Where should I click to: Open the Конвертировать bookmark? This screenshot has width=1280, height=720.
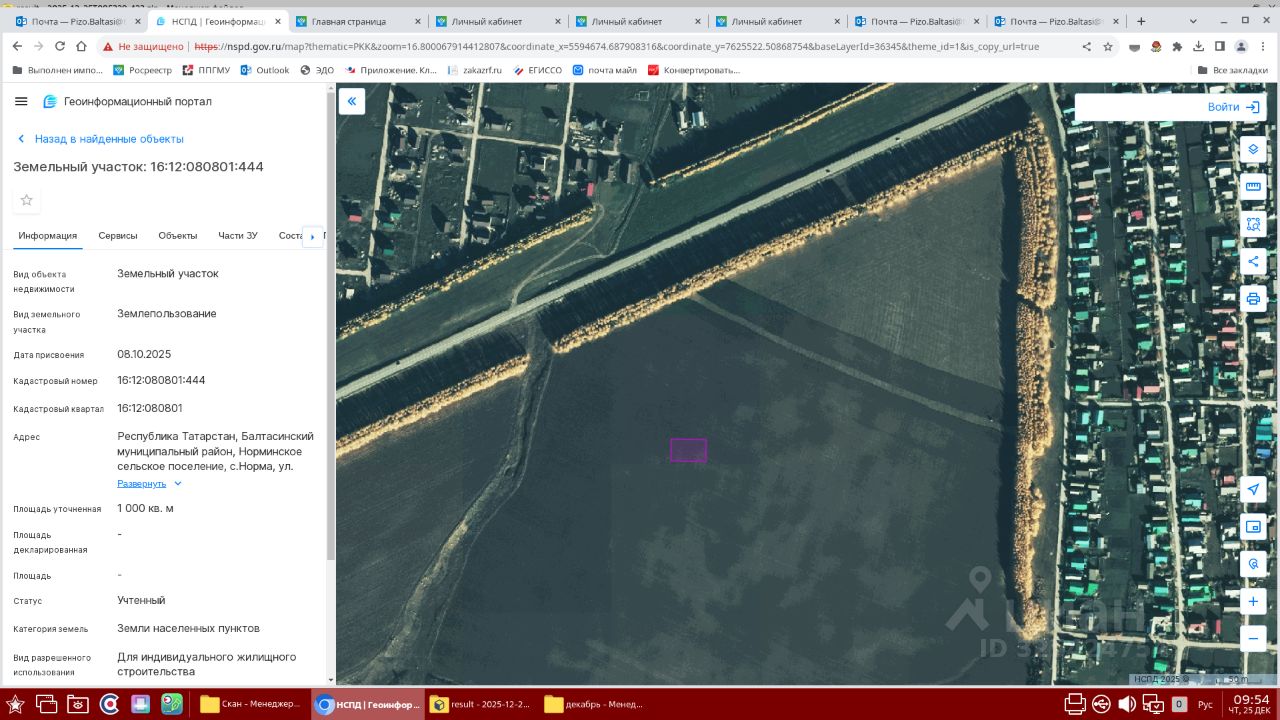tap(694, 70)
